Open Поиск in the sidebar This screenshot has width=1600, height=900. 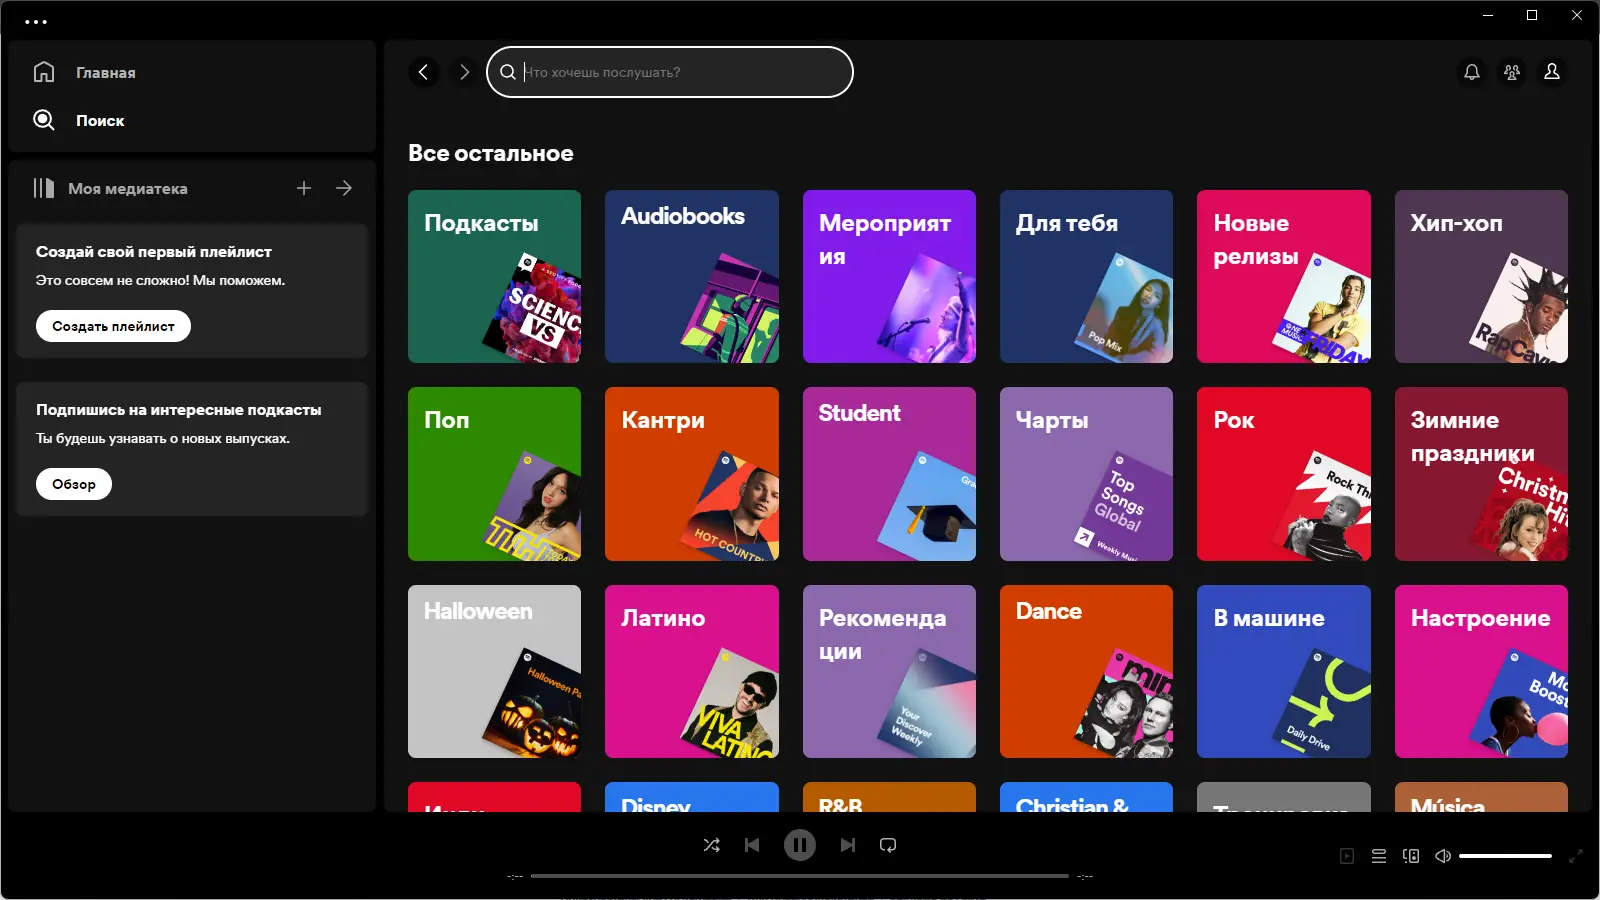(79, 120)
